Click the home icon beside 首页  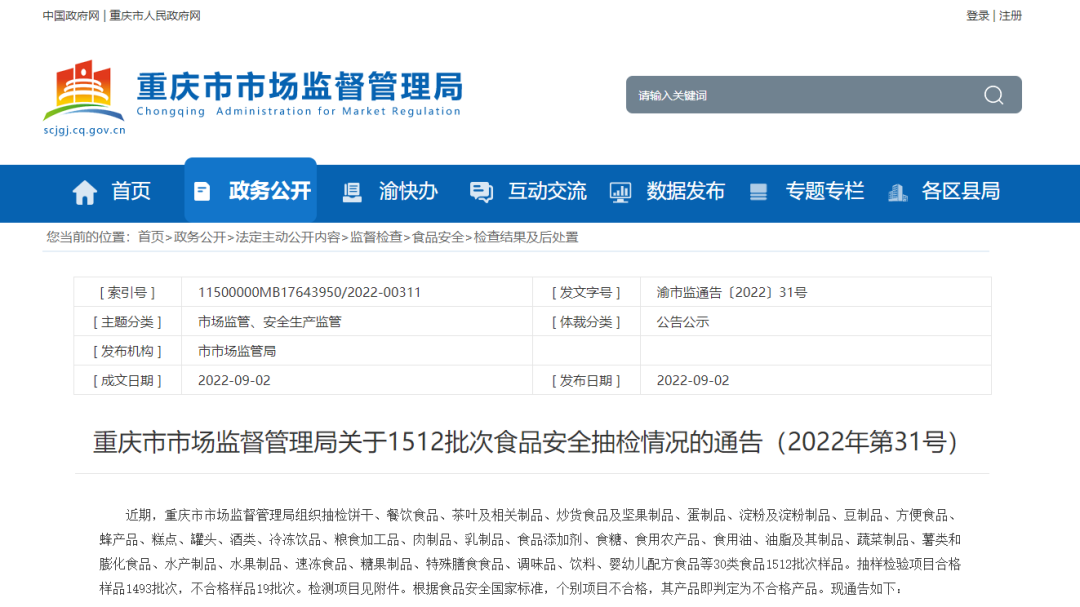(85, 192)
